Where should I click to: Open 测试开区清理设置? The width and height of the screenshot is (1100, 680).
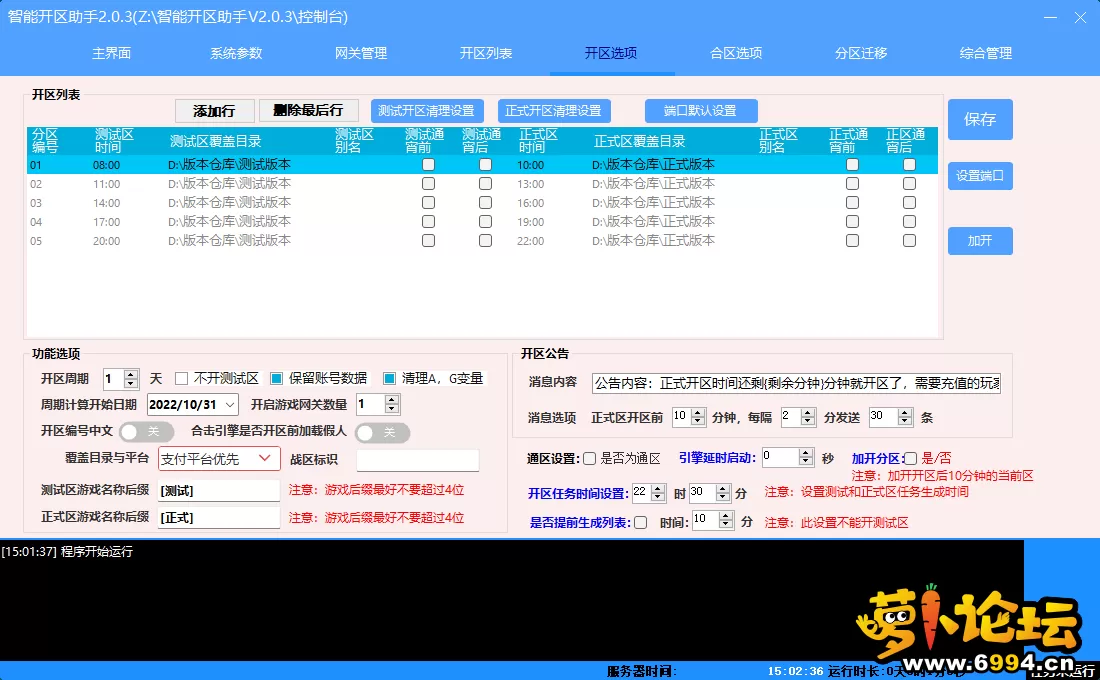point(426,111)
